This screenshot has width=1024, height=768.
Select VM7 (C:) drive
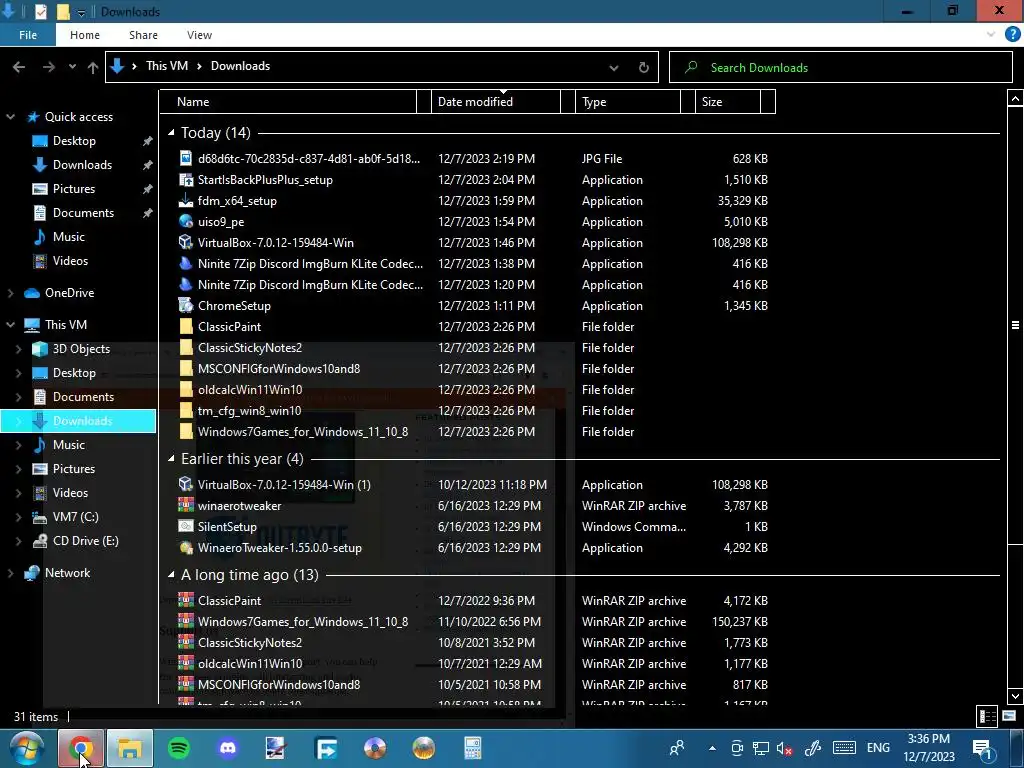point(75,517)
